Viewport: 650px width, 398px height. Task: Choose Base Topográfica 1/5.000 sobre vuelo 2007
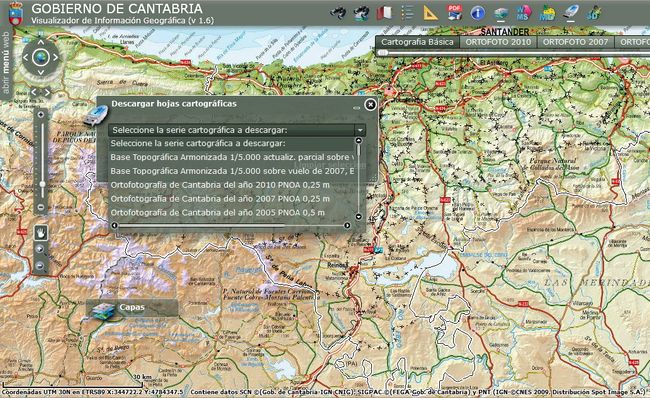pos(231,171)
